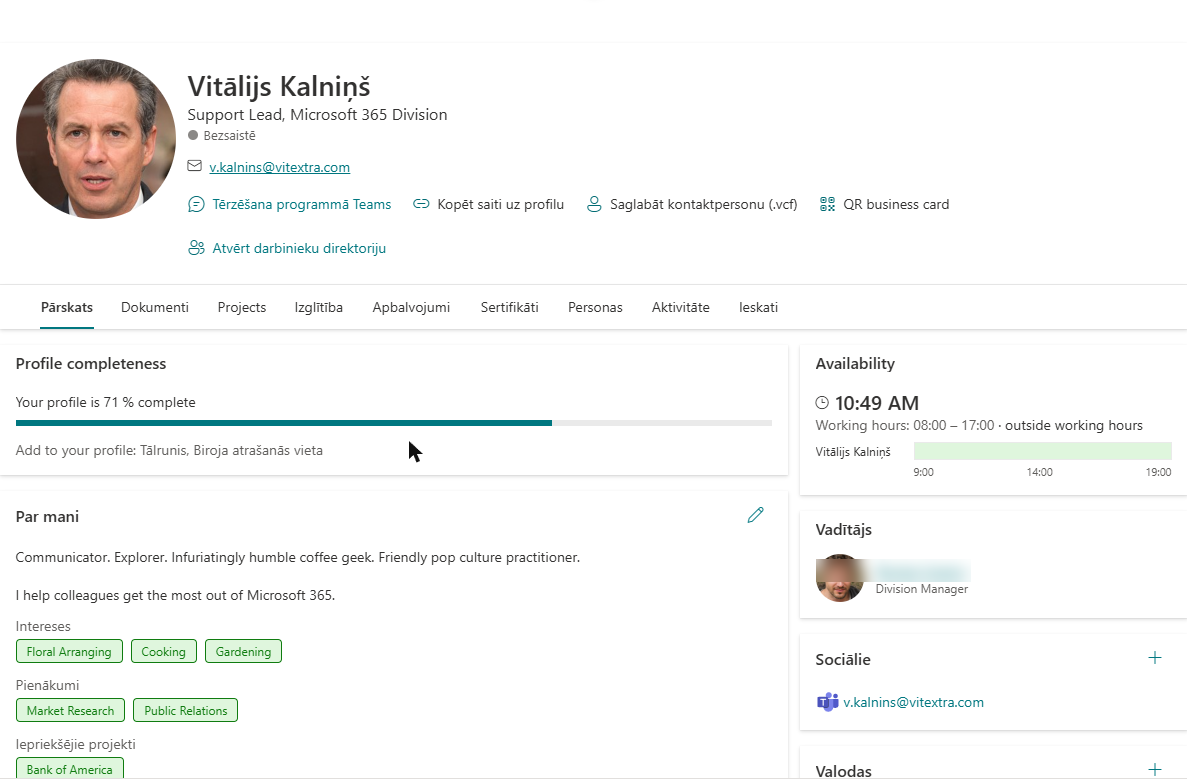Click 'Your profile is 71 % complete' text
This screenshot has height=779, width=1187.
click(x=105, y=402)
